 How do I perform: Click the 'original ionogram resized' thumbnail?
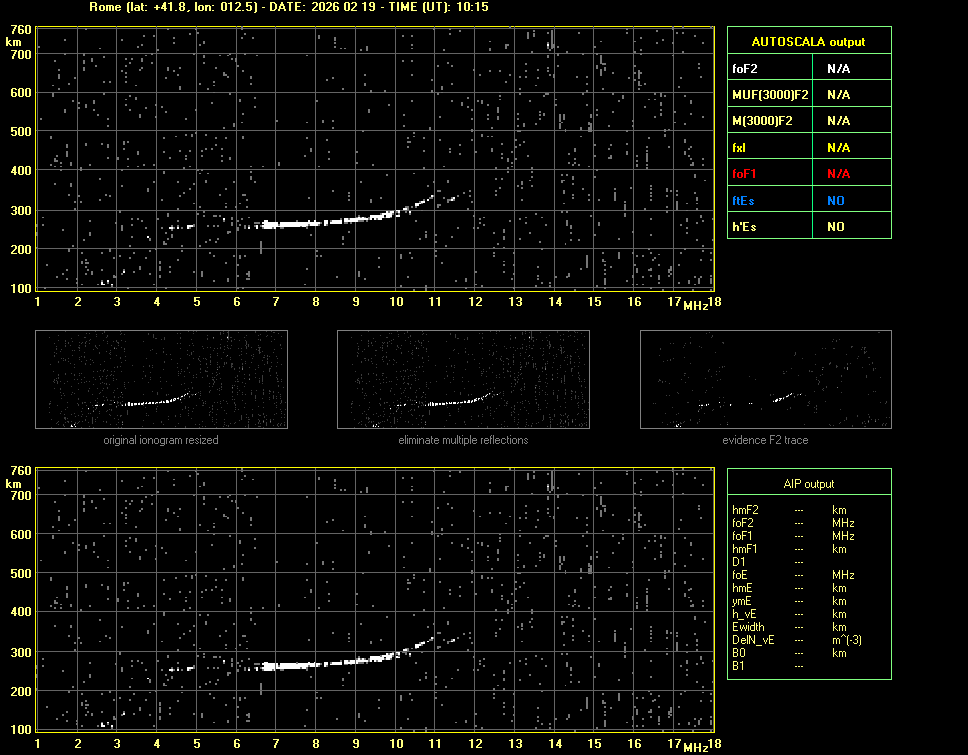coord(161,380)
